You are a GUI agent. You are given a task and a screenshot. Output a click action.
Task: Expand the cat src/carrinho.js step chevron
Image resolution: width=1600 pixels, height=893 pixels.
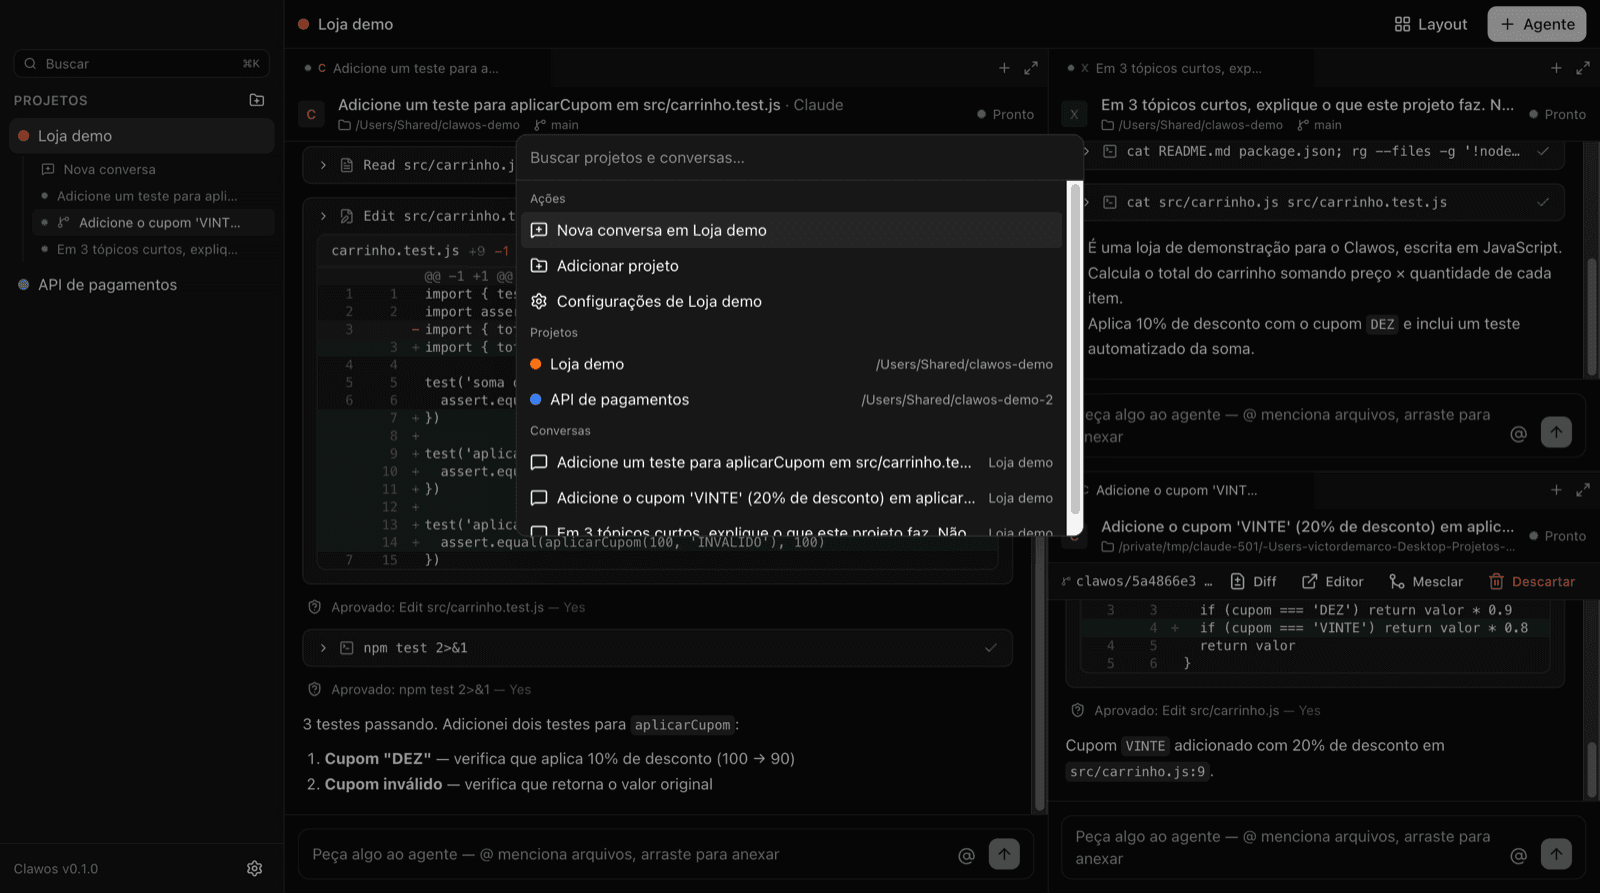[1087, 202]
